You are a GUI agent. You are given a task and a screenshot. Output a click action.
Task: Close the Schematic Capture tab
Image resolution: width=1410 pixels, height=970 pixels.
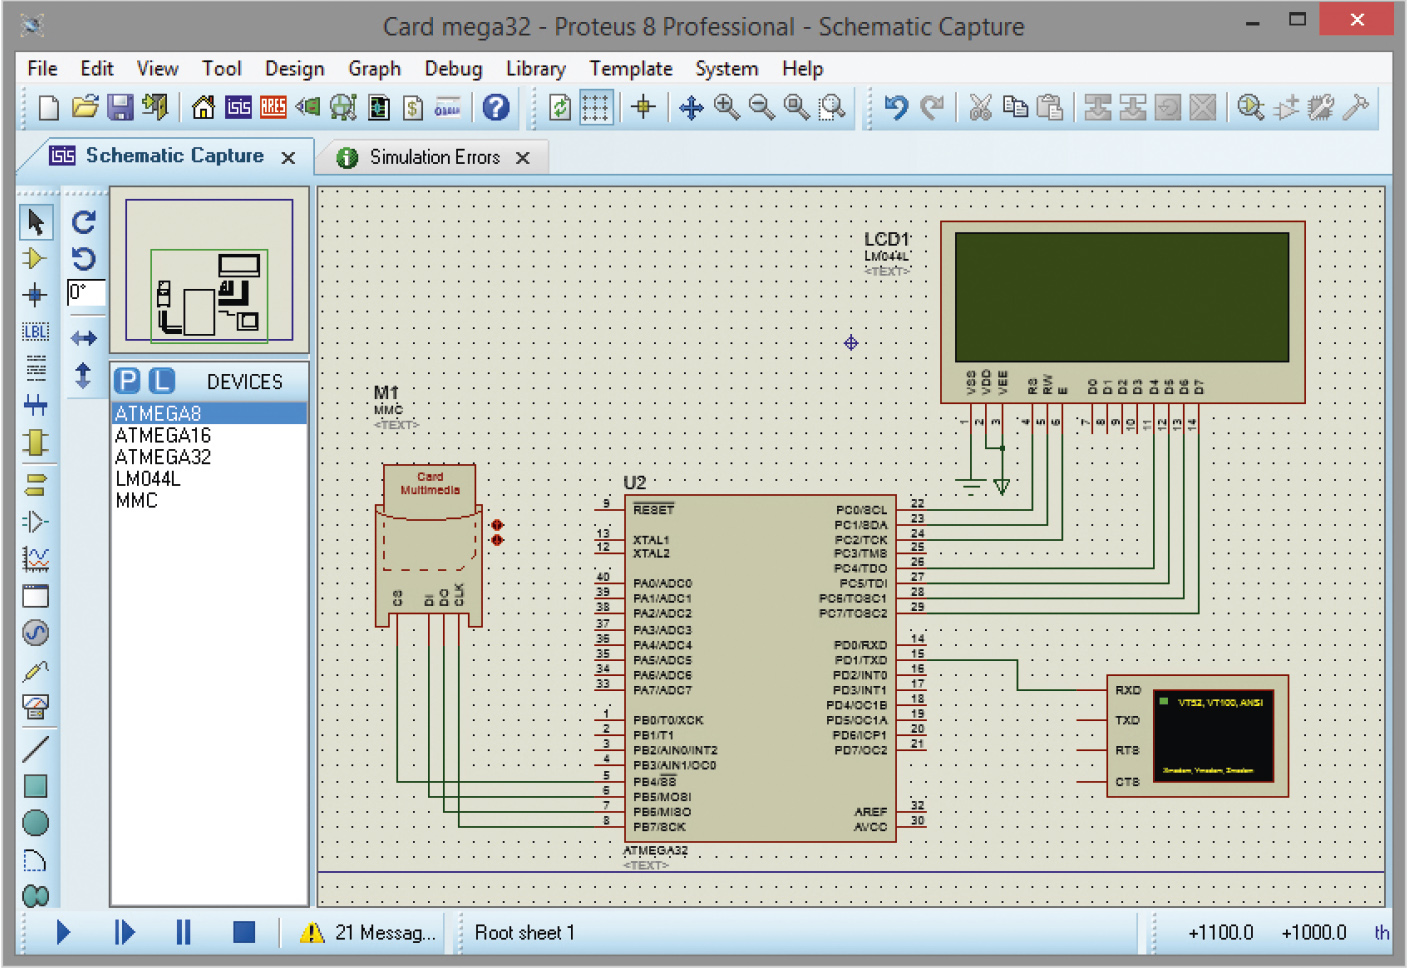288,158
